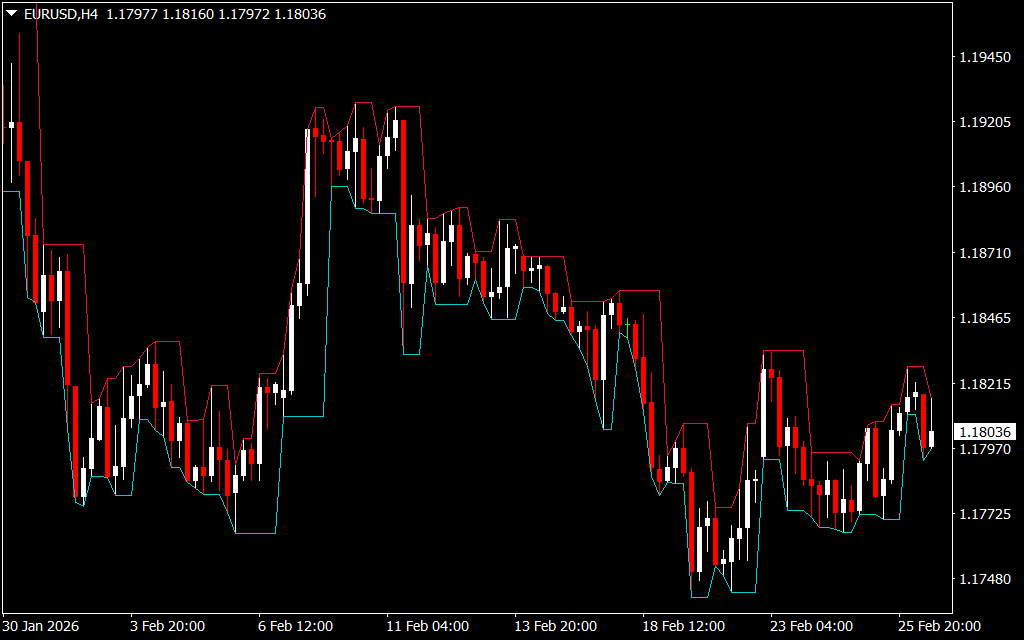Viewport: 1024px width, 640px height.
Task: Click the 1.18710 price scale label
Action: coord(984,254)
